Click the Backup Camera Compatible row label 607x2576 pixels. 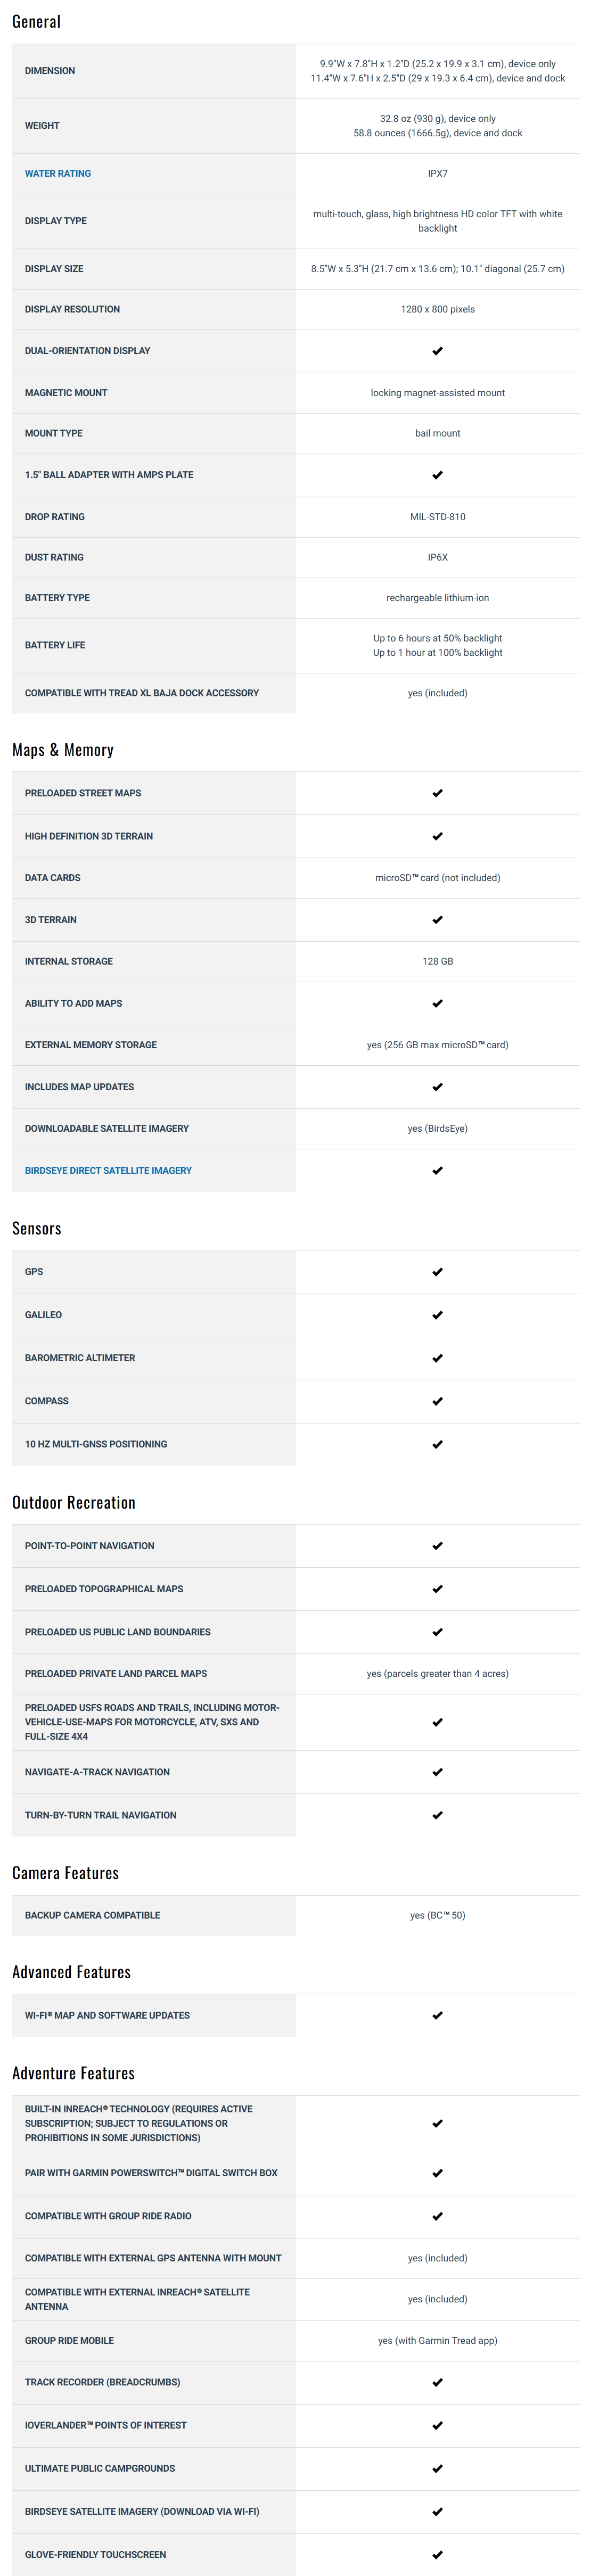pos(92,1915)
